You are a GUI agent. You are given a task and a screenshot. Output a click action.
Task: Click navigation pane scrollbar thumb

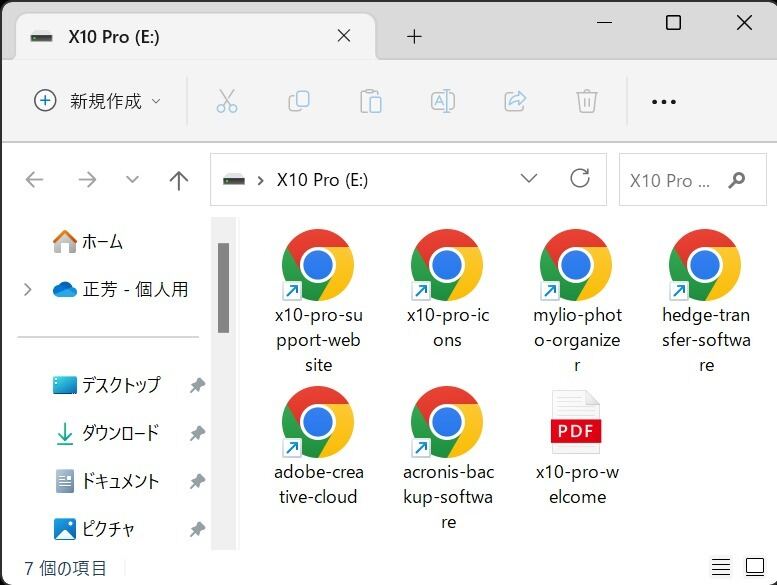click(x=223, y=288)
